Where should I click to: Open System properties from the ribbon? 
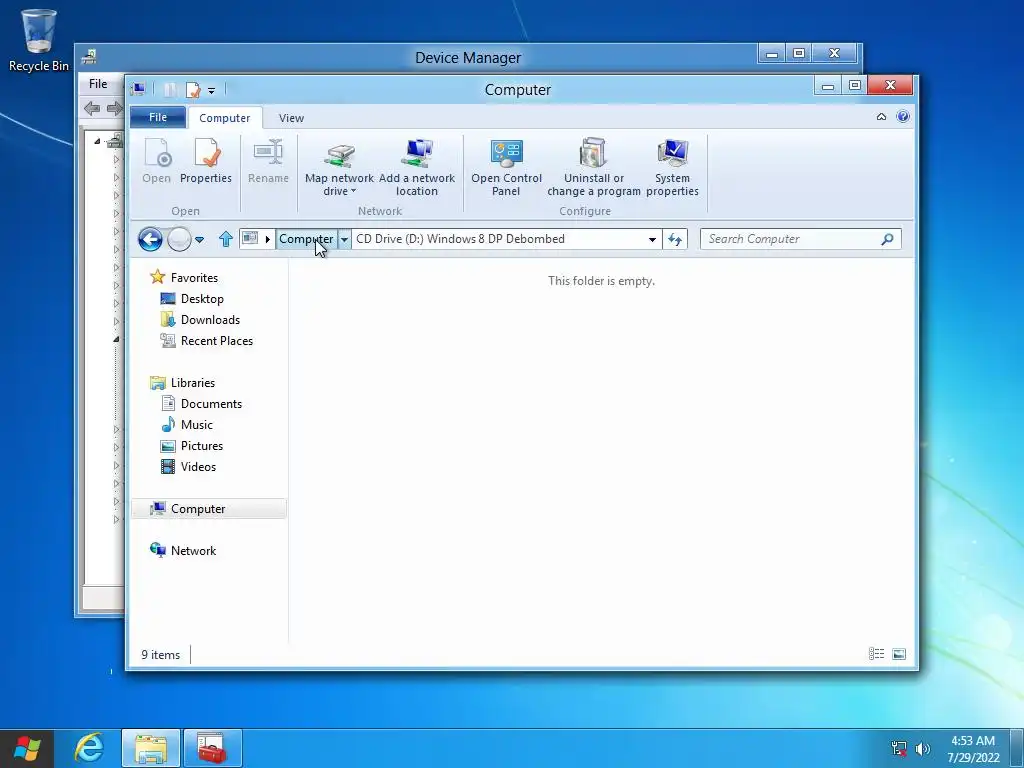click(672, 167)
